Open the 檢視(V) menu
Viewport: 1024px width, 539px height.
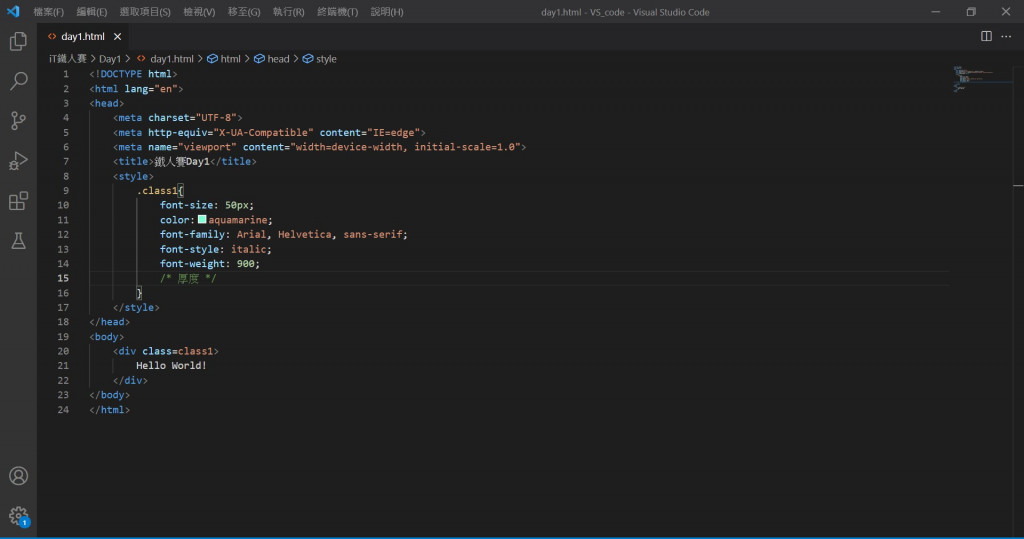[x=199, y=12]
